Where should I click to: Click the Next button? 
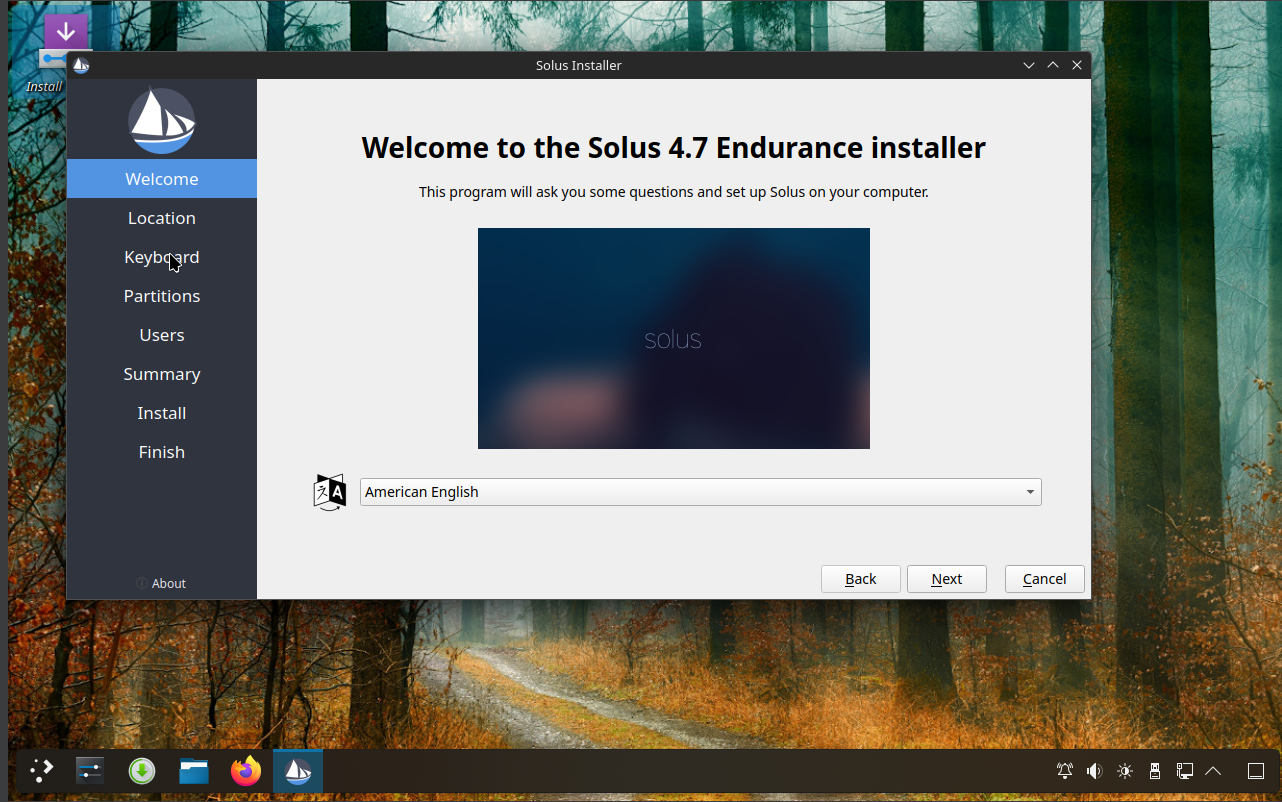[946, 579]
